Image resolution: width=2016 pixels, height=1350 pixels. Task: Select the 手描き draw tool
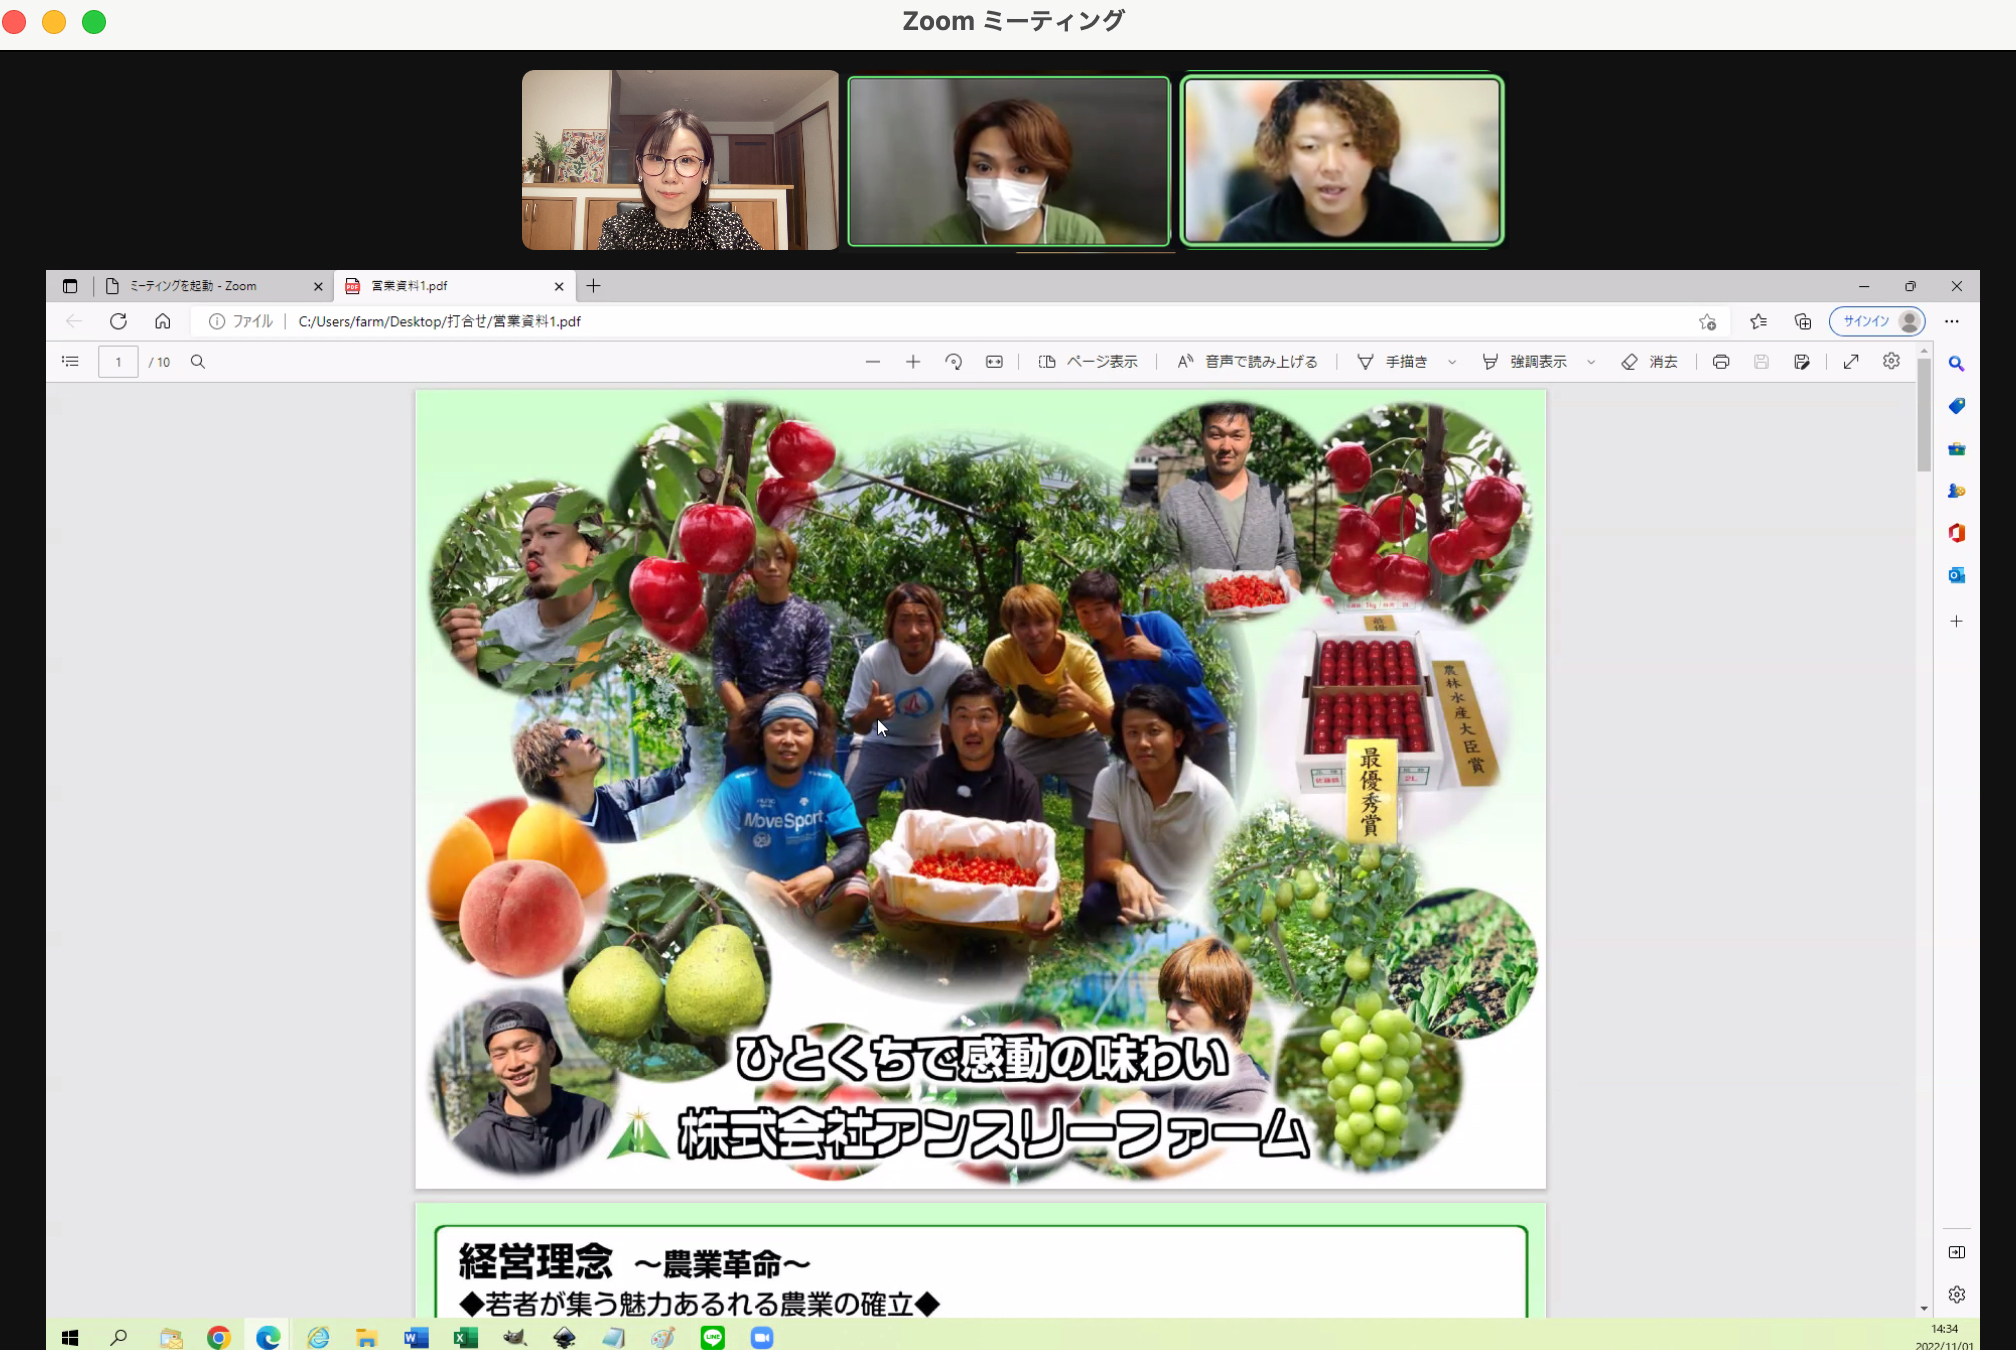pyautogui.click(x=1392, y=362)
